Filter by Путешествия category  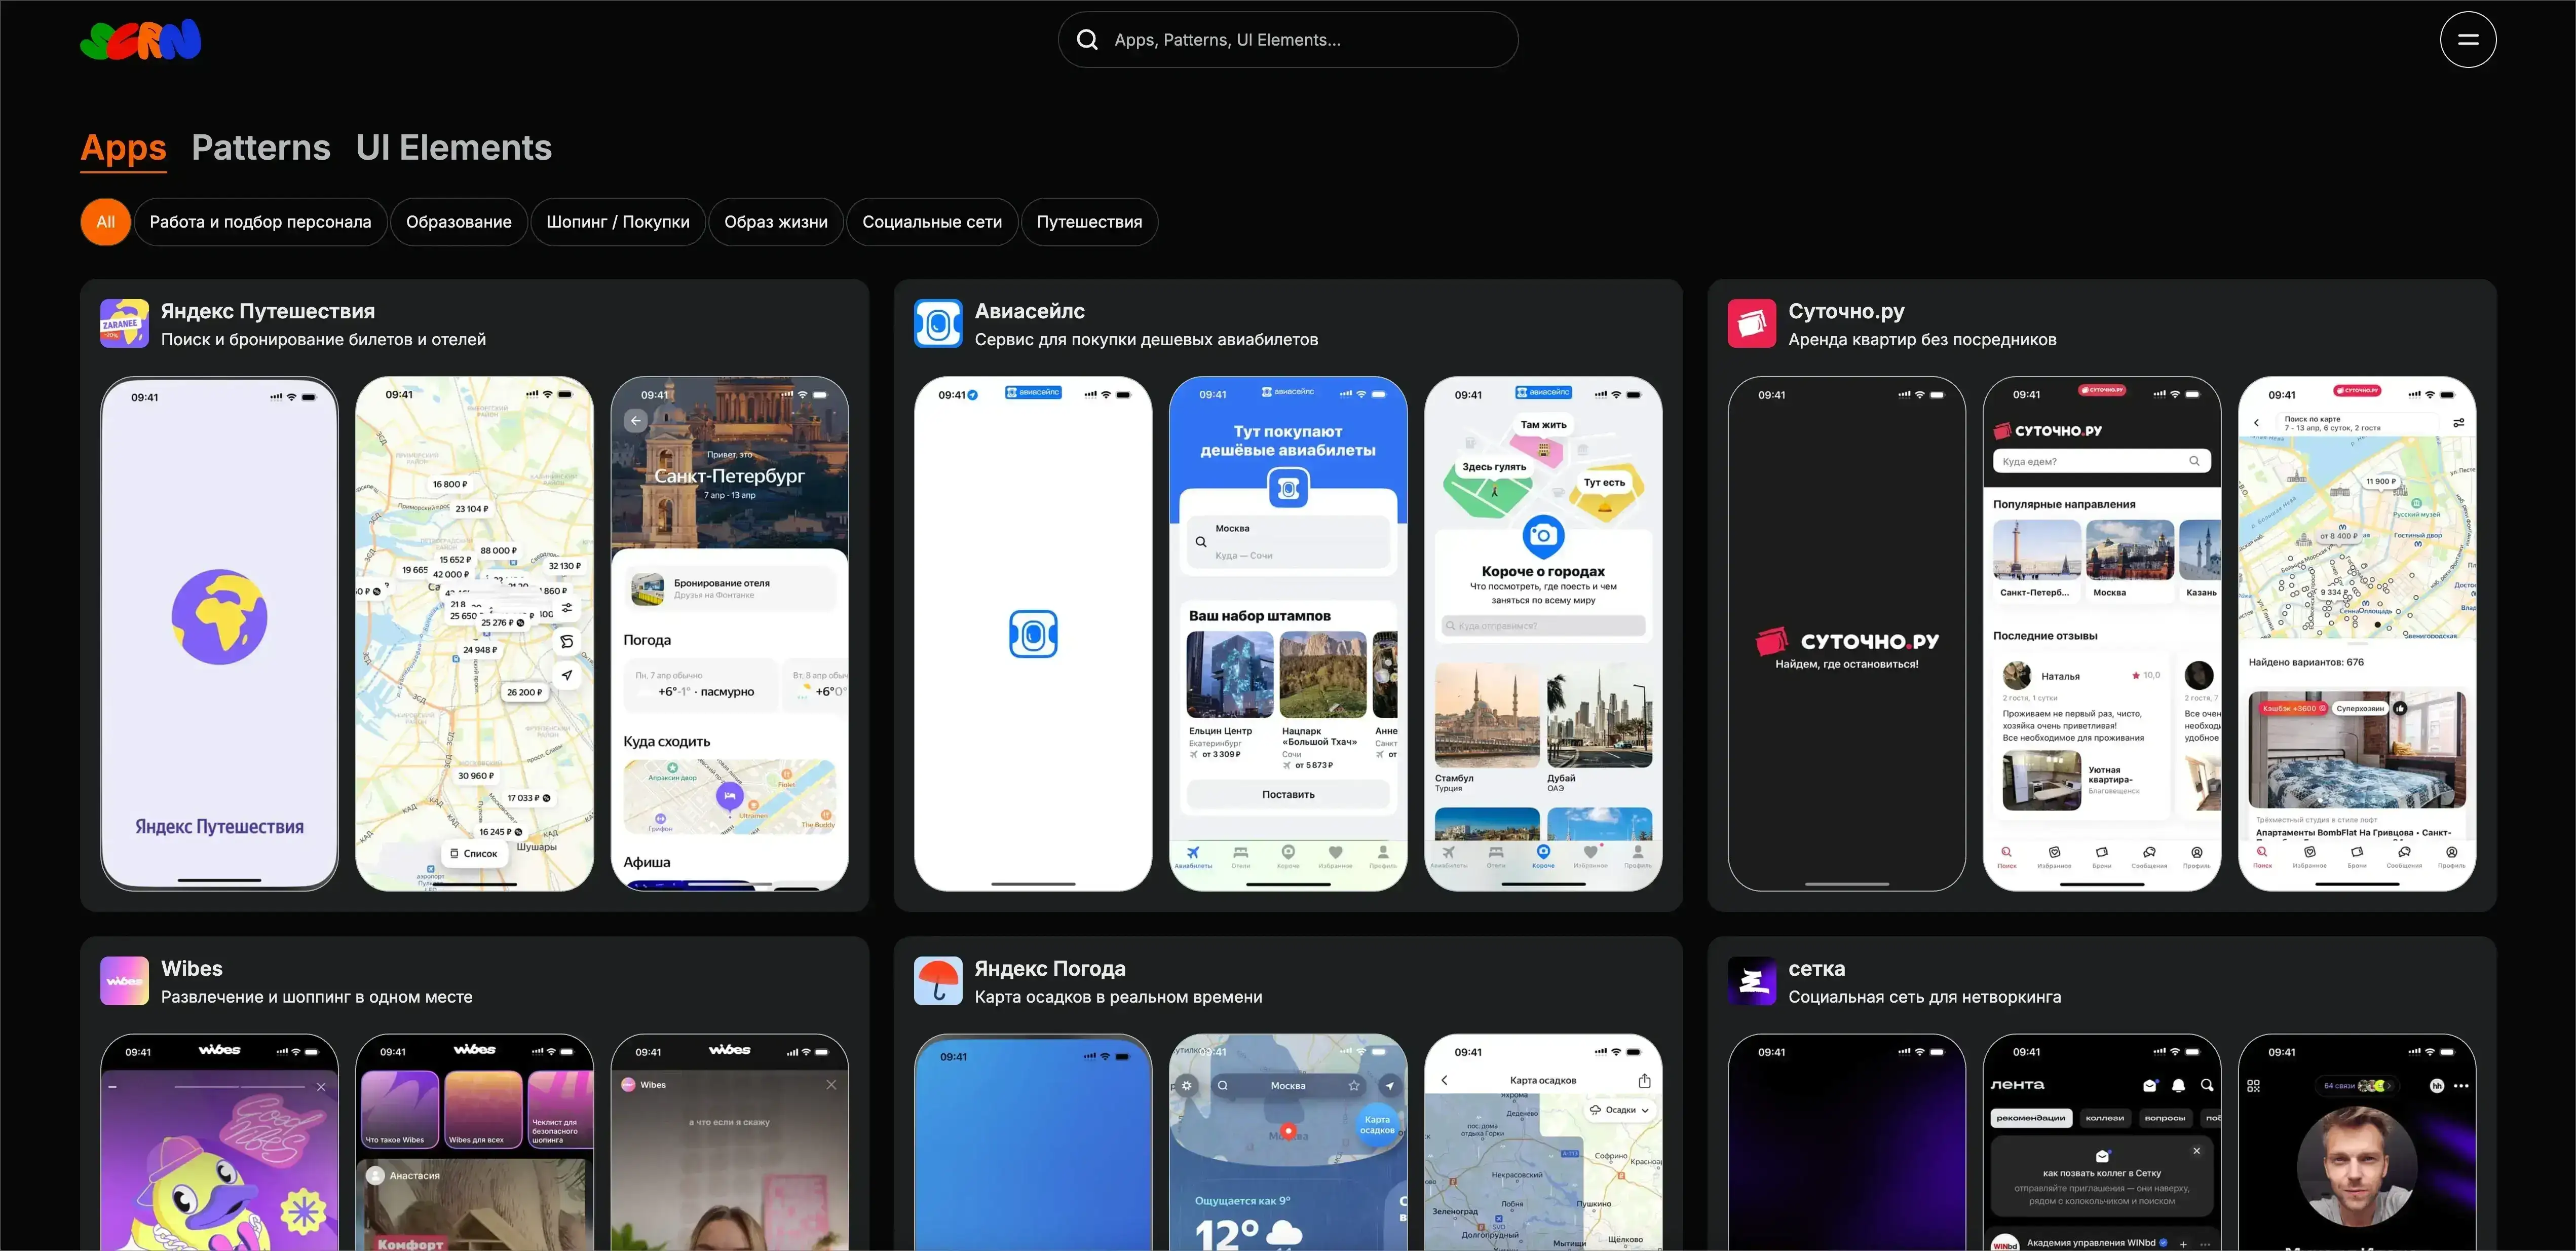[1089, 222]
